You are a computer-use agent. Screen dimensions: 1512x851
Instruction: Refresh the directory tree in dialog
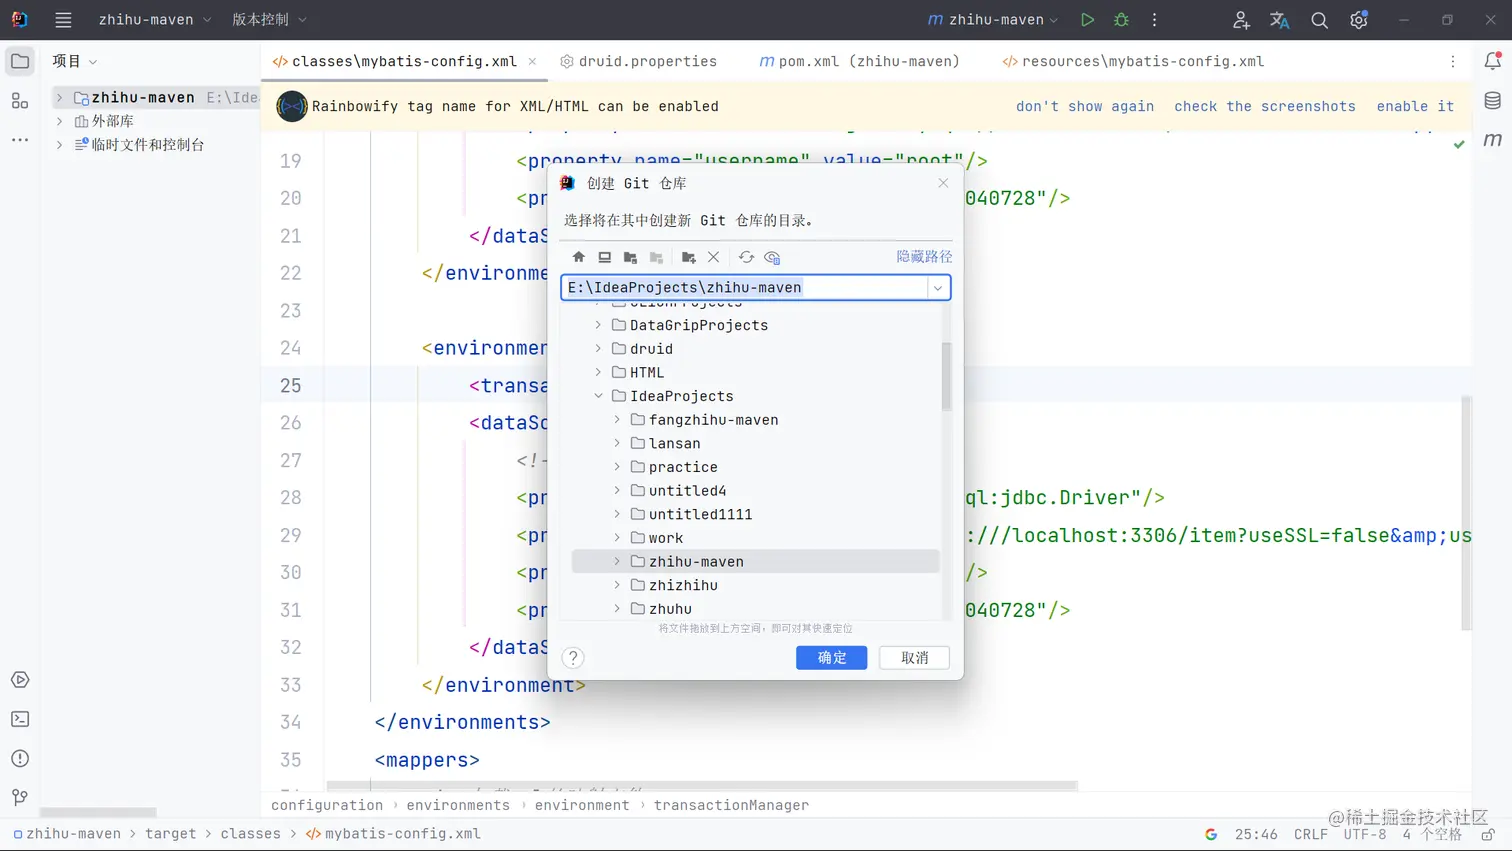pos(746,257)
